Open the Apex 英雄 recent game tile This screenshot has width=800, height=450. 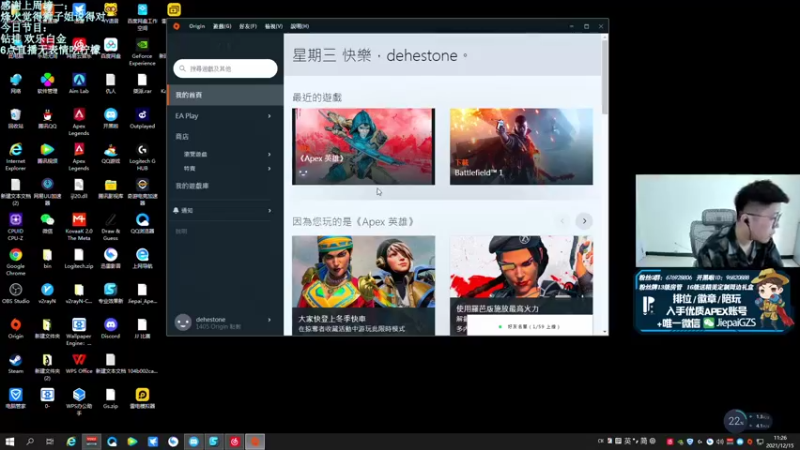pyautogui.click(x=363, y=146)
